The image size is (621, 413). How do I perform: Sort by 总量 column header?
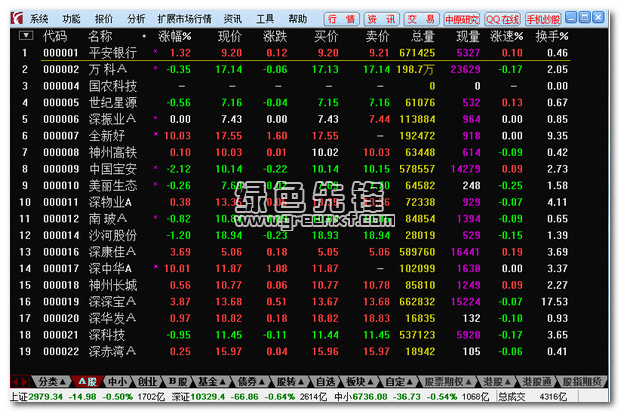click(423, 36)
